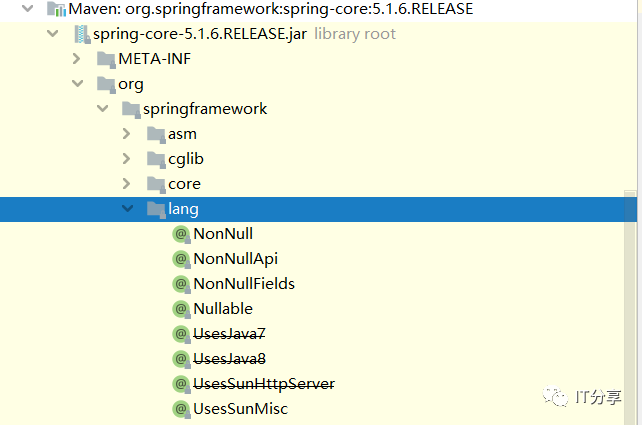The width and height of the screenshot is (642, 425).
Task: Click the META-INF folder icon
Action: click(106, 59)
